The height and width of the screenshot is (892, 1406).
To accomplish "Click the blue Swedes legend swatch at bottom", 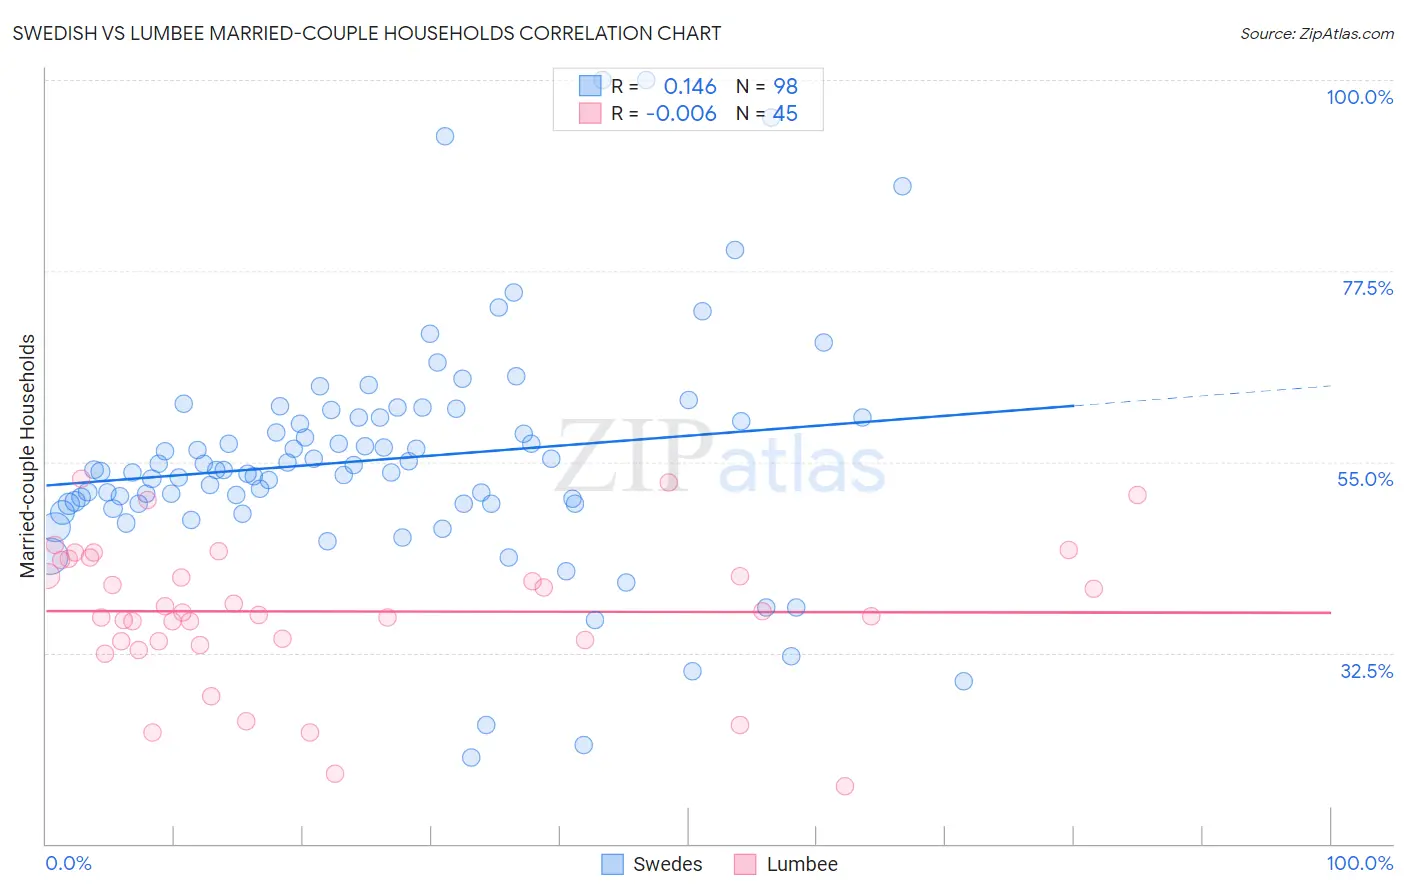I will [612, 864].
